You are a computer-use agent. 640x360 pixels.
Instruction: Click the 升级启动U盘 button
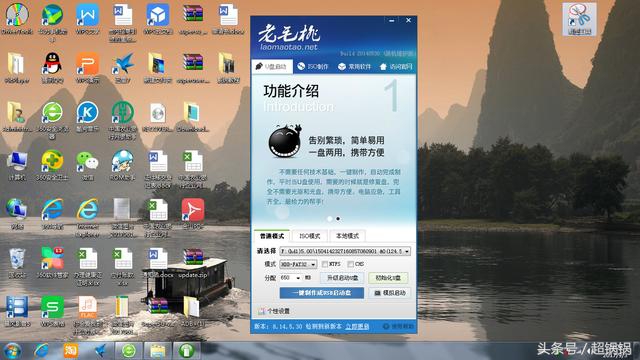click(x=342, y=278)
